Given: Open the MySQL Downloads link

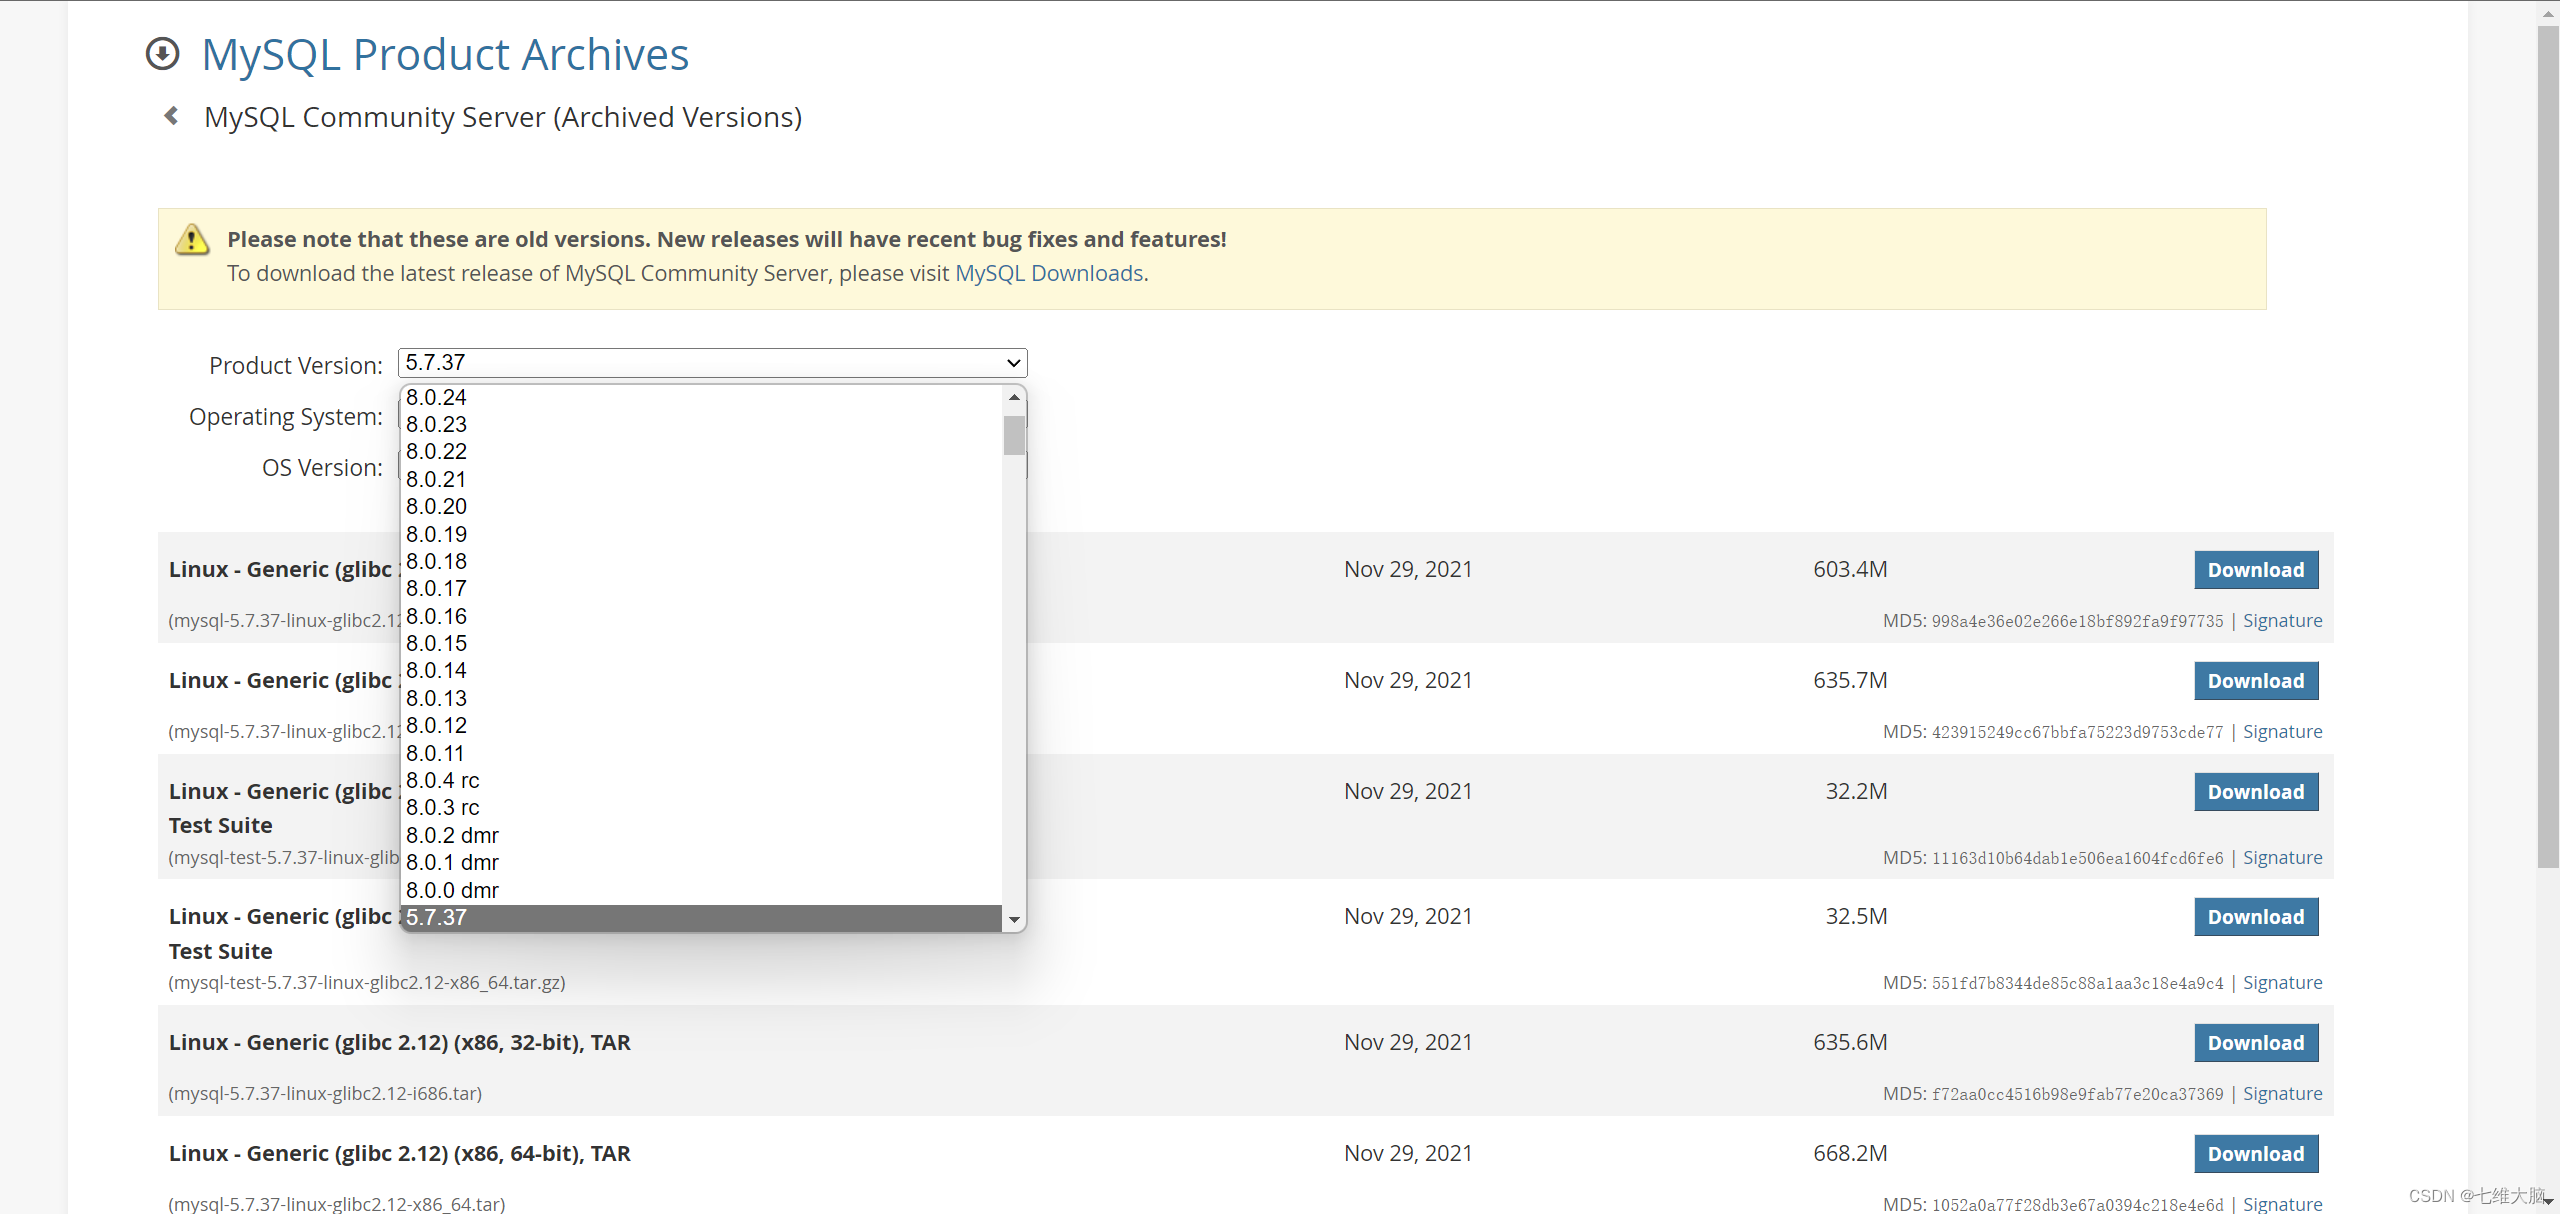Looking at the screenshot, I should click(x=1049, y=273).
